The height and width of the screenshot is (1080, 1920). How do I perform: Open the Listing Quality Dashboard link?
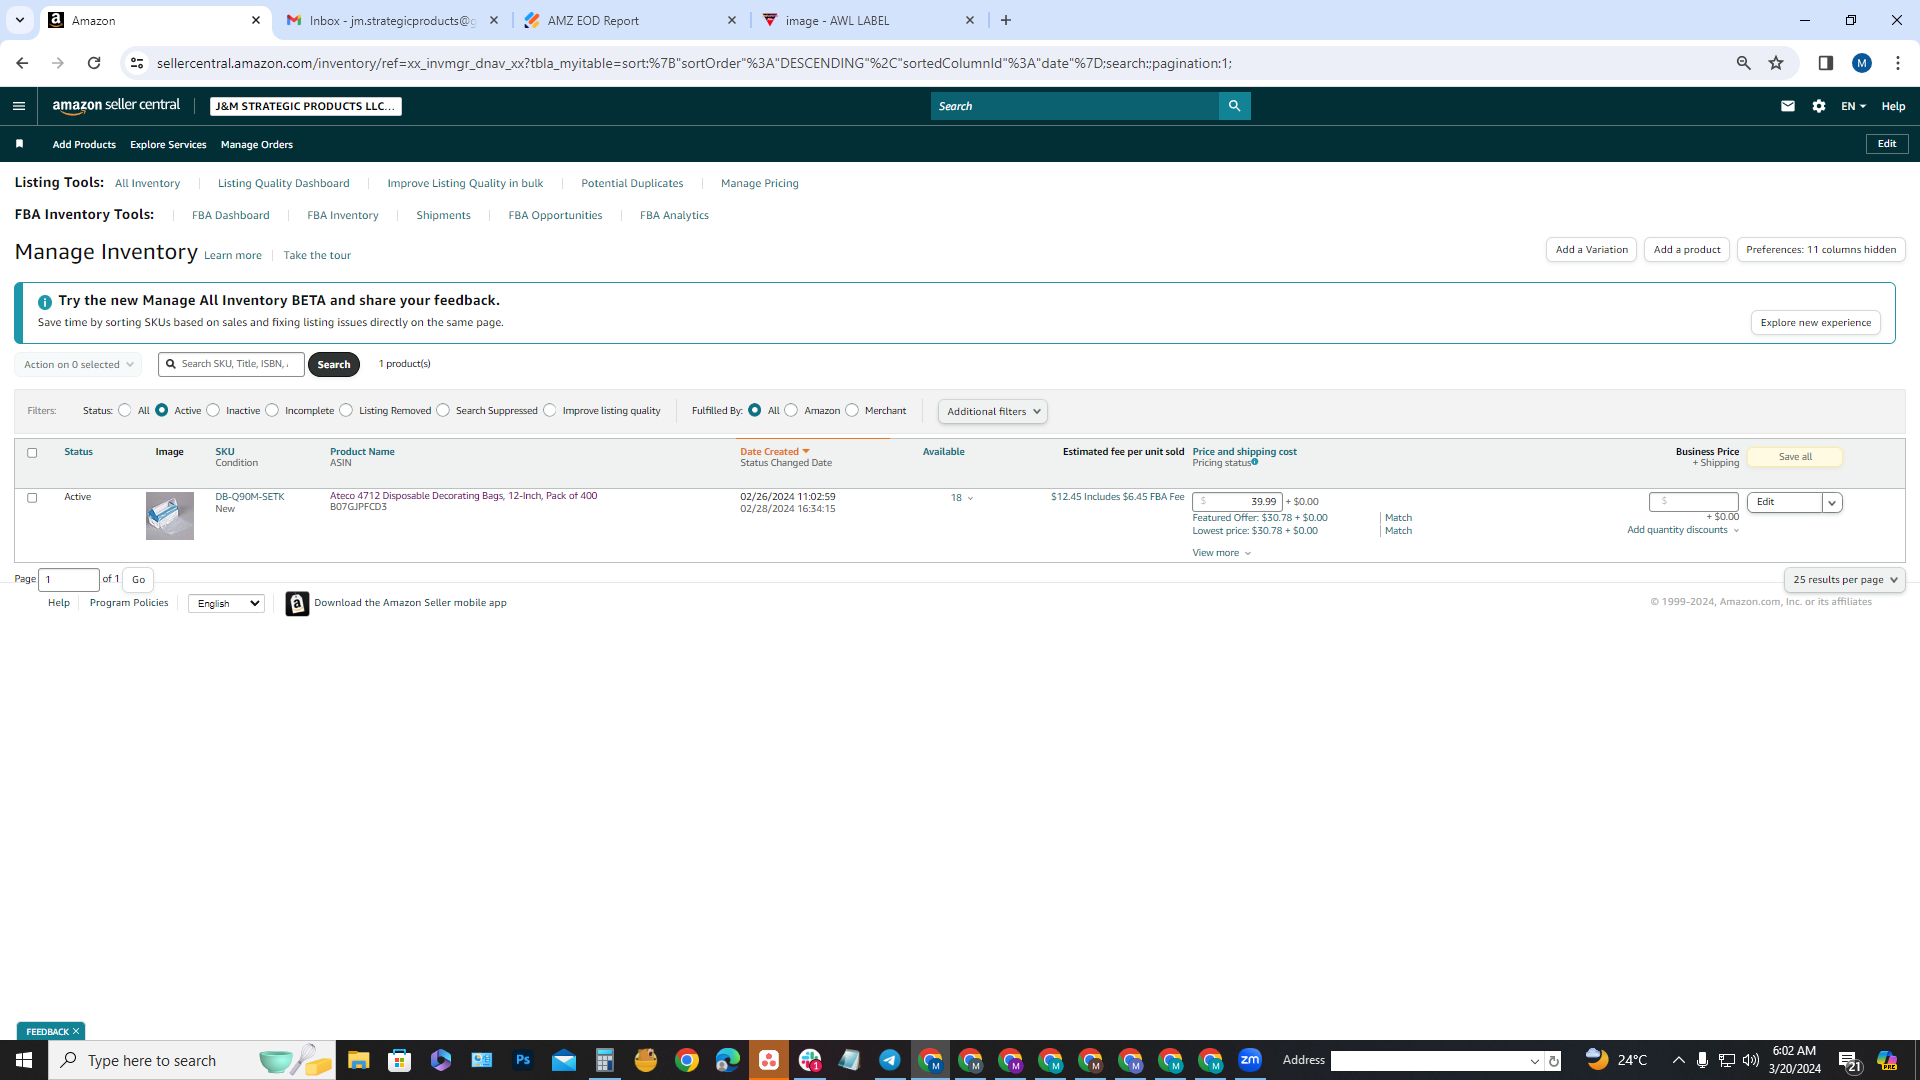pyautogui.click(x=283, y=183)
